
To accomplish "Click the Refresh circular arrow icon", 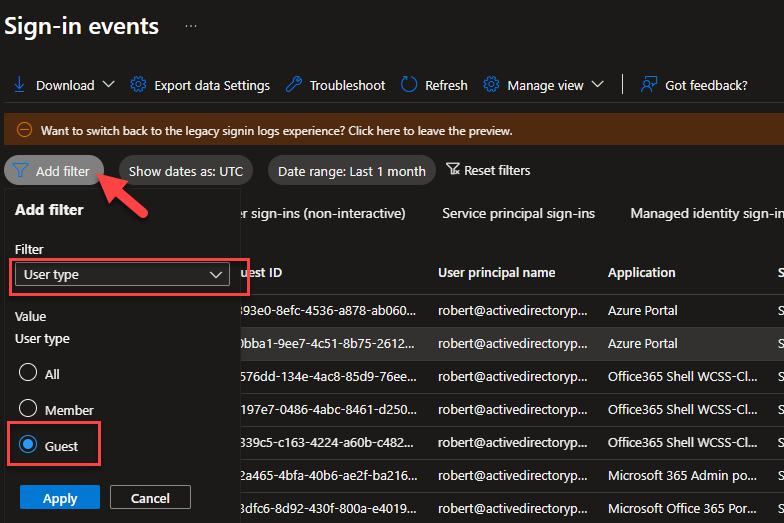I will (409, 85).
